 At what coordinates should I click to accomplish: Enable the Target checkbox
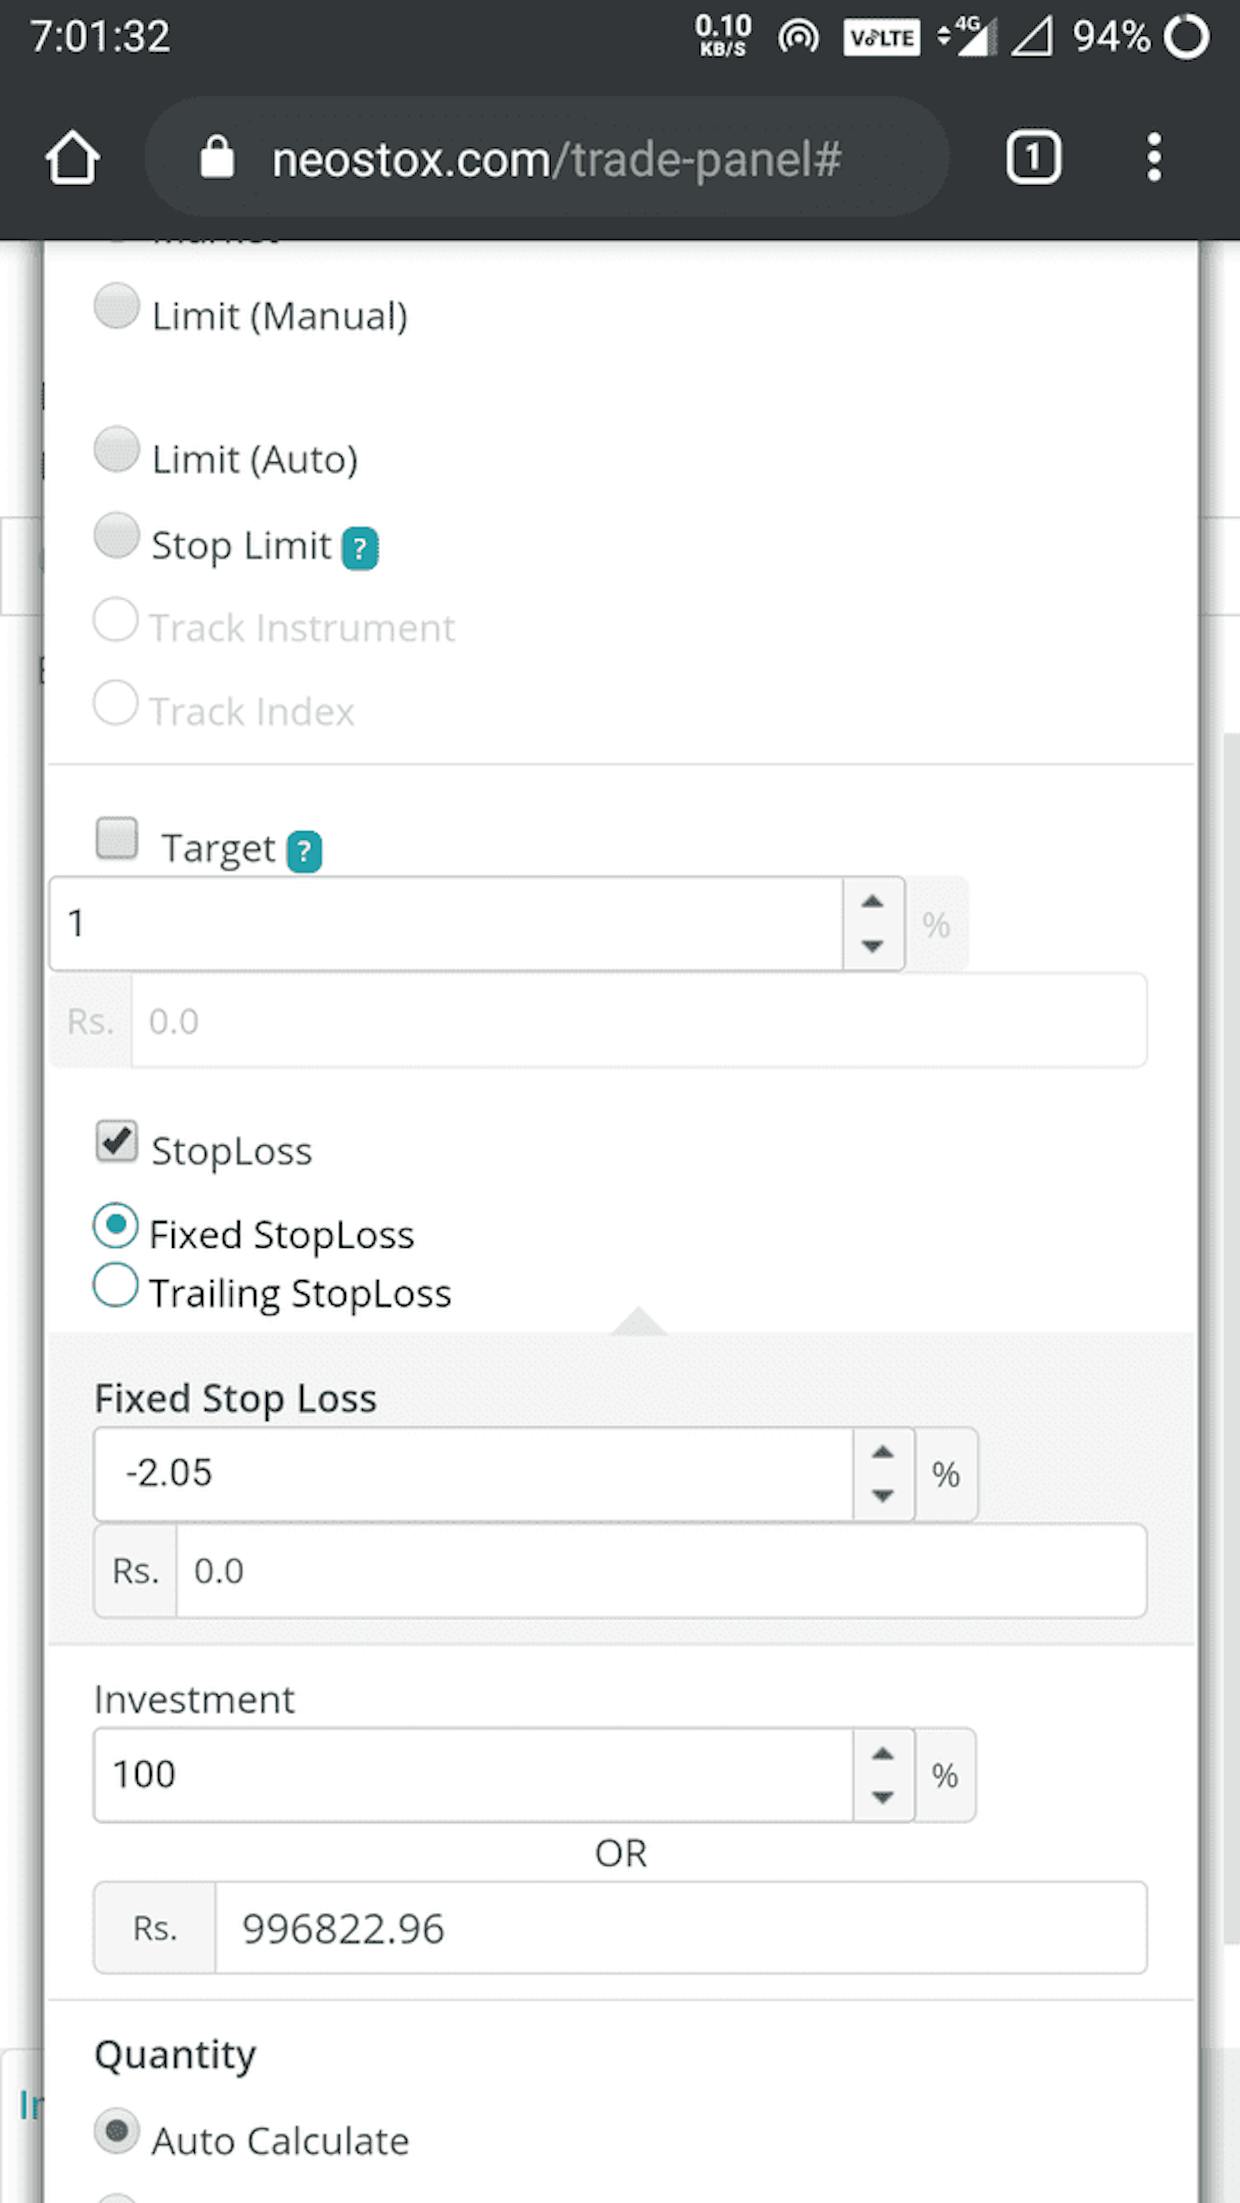pos(117,838)
